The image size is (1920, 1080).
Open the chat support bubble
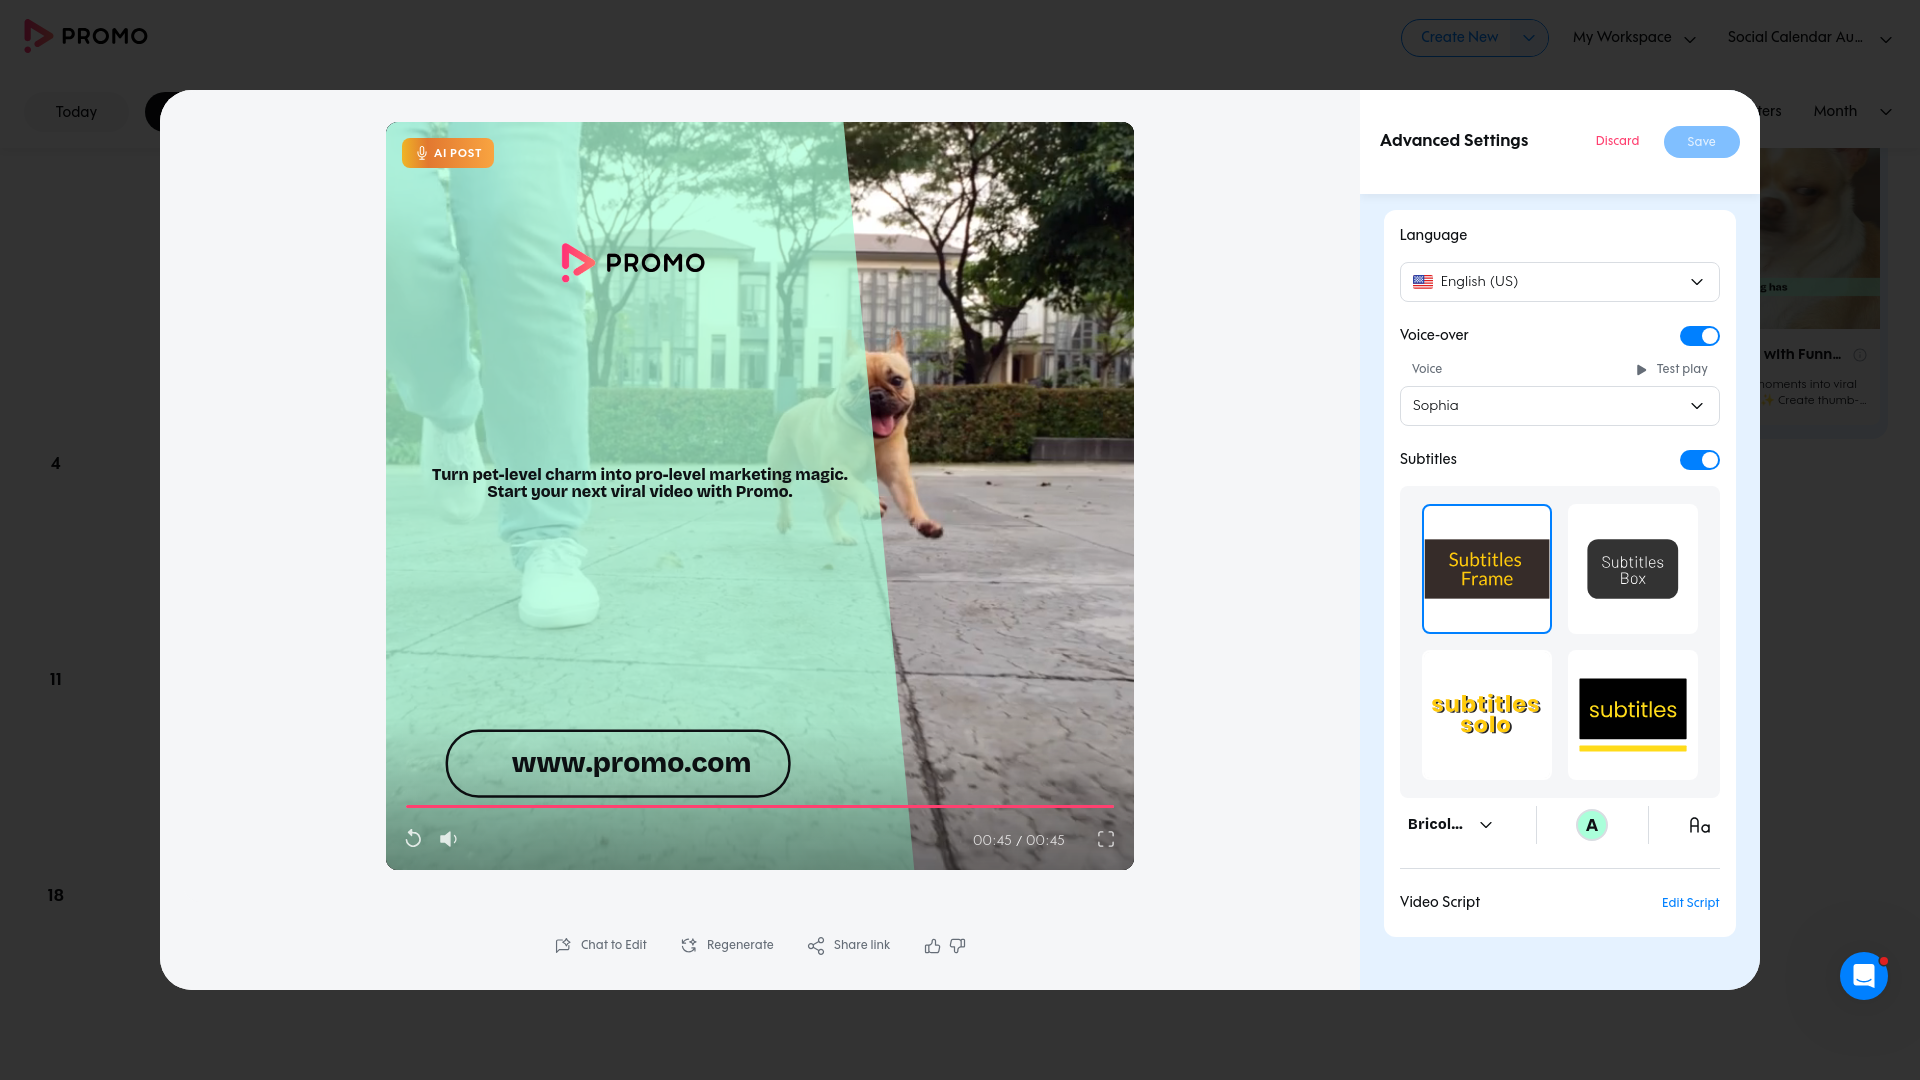1864,976
